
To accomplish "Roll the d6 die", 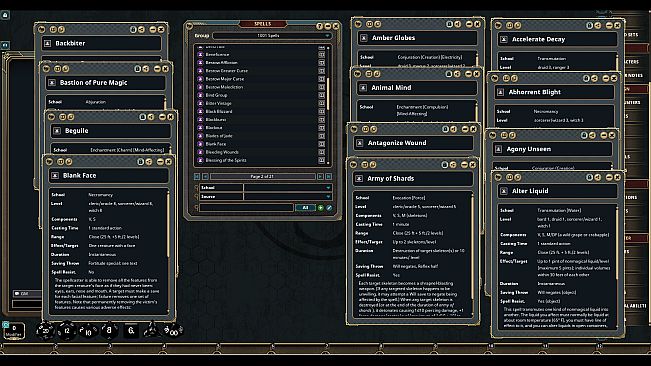I will point(131,331).
